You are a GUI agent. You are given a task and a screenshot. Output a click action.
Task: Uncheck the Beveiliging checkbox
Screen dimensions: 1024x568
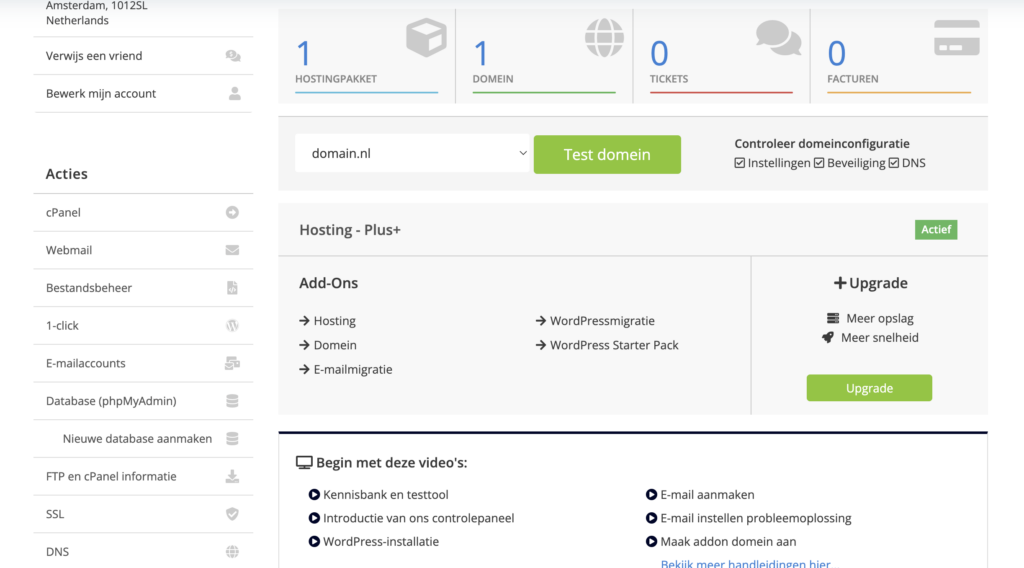pyautogui.click(x=819, y=163)
